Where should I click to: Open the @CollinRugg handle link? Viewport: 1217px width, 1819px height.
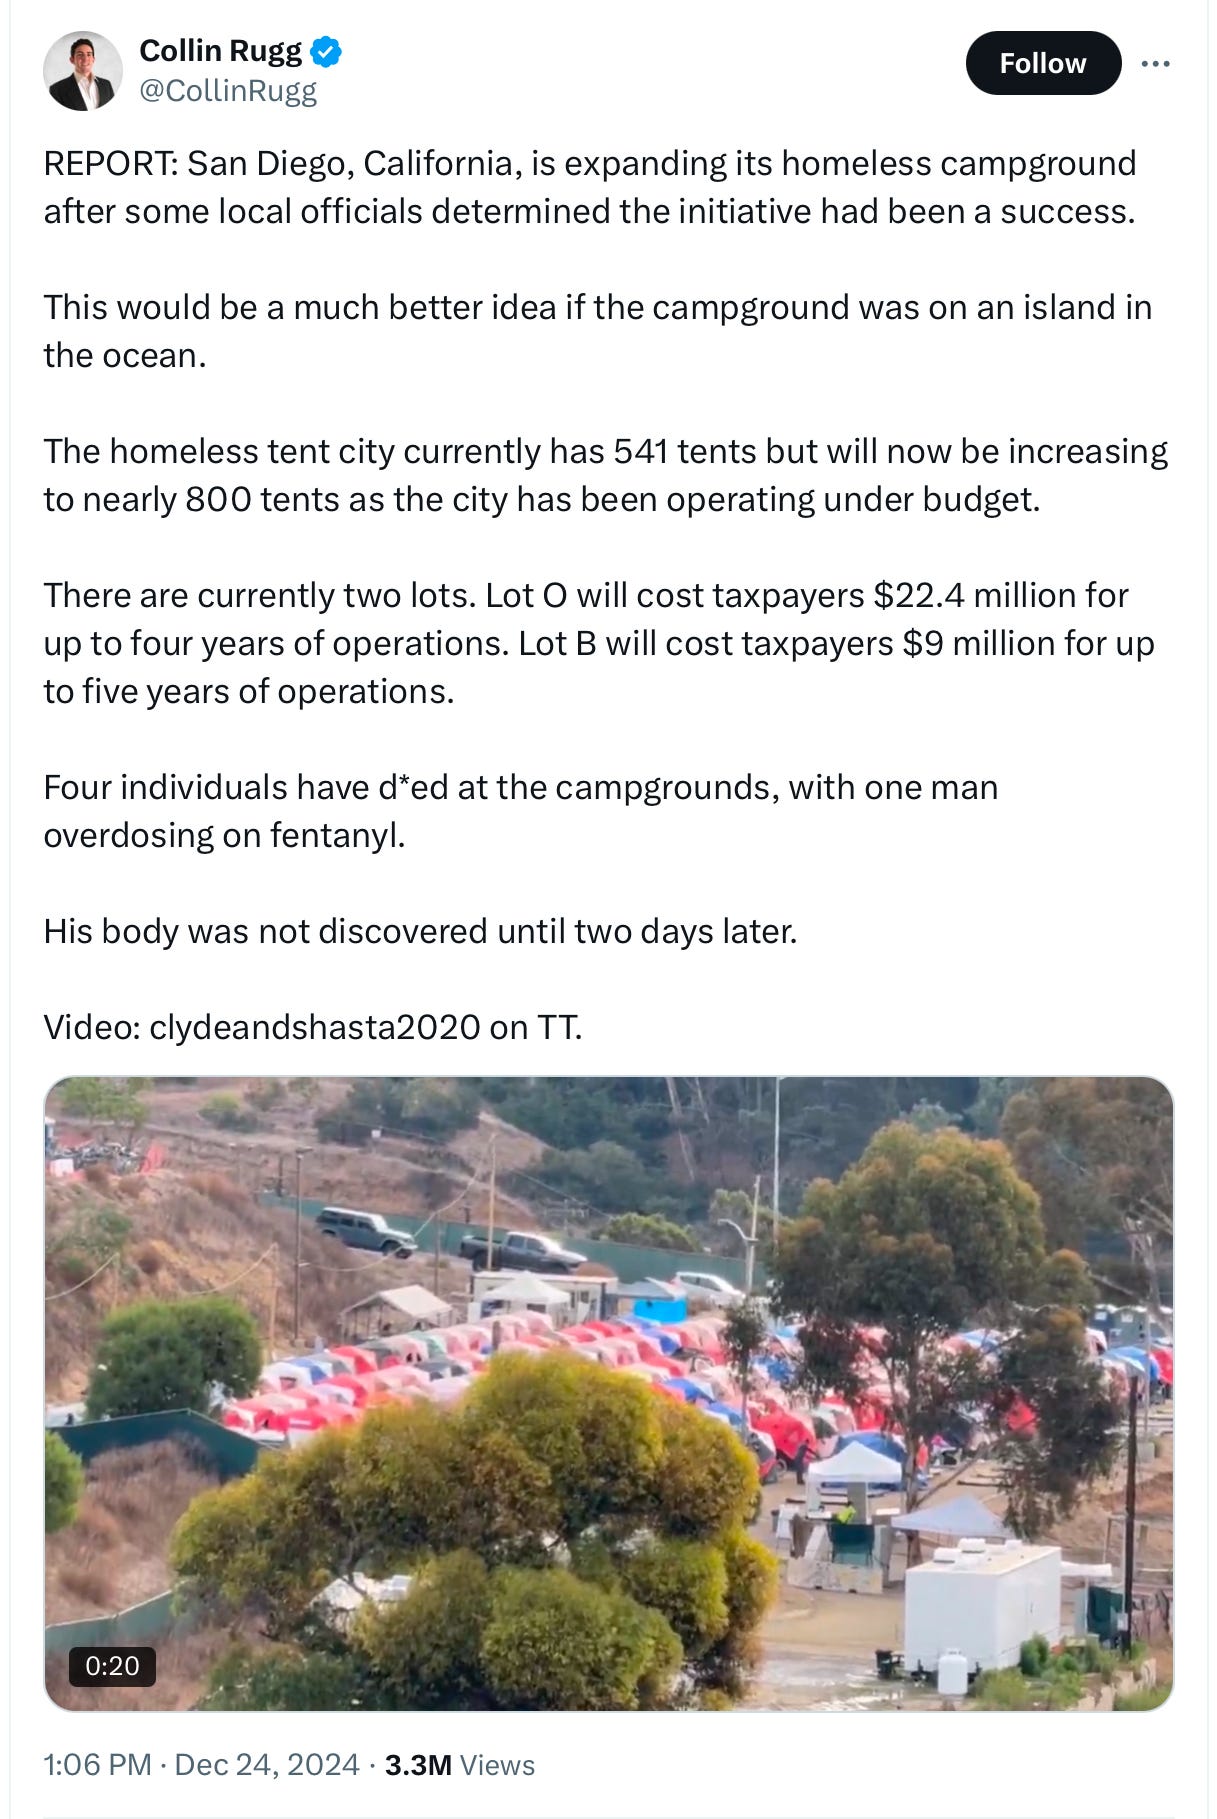click(228, 91)
